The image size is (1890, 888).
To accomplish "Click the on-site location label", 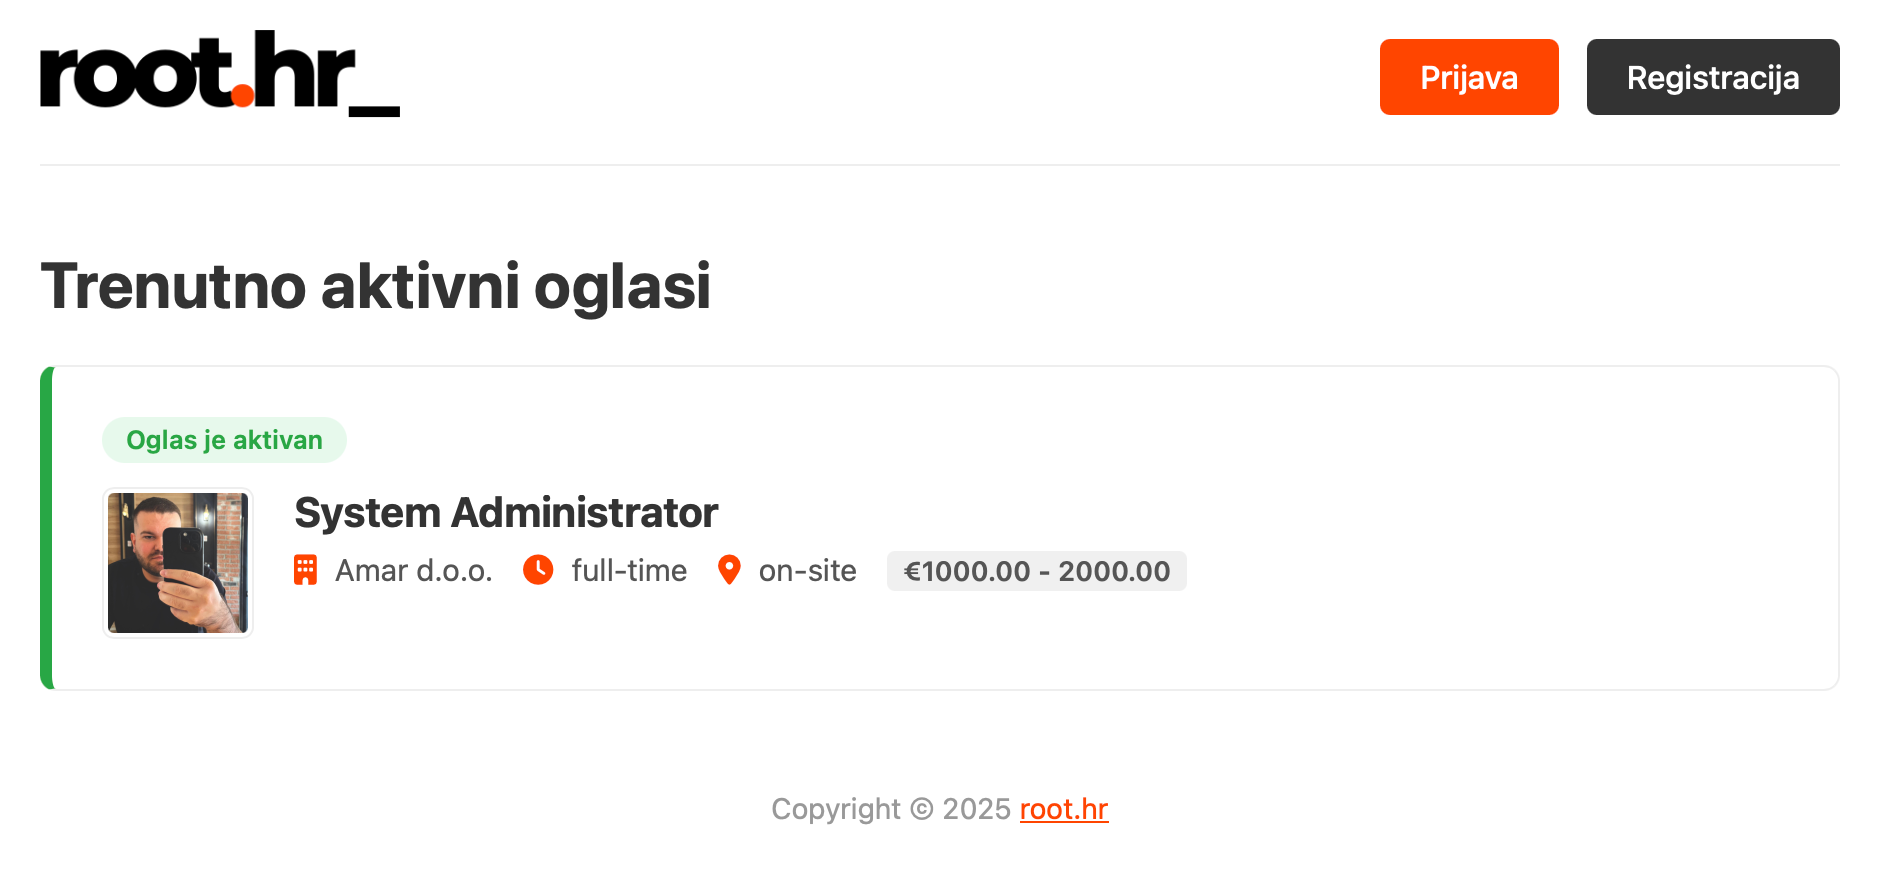I will tap(807, 571).
